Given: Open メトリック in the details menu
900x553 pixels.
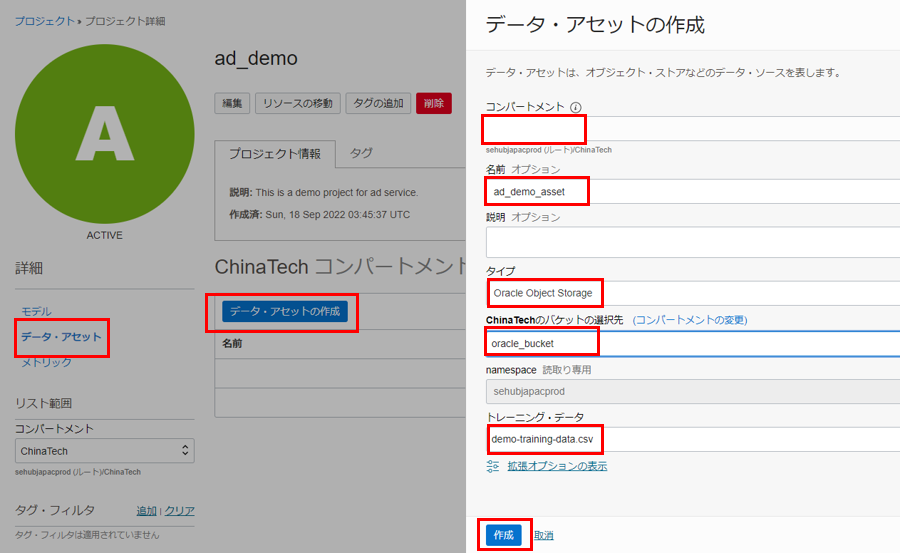Looking at the screenshot, I should pyautogui.click(x=46, y=362).
